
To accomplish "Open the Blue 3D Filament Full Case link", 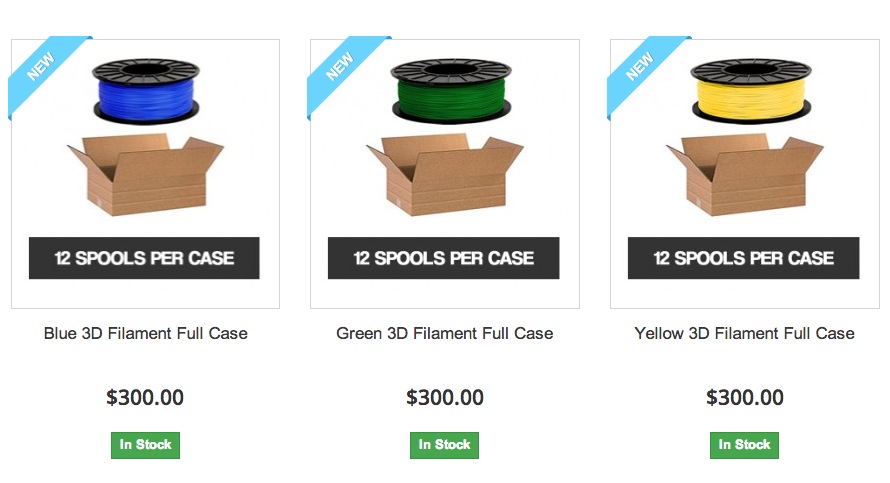I will [145, 333].
